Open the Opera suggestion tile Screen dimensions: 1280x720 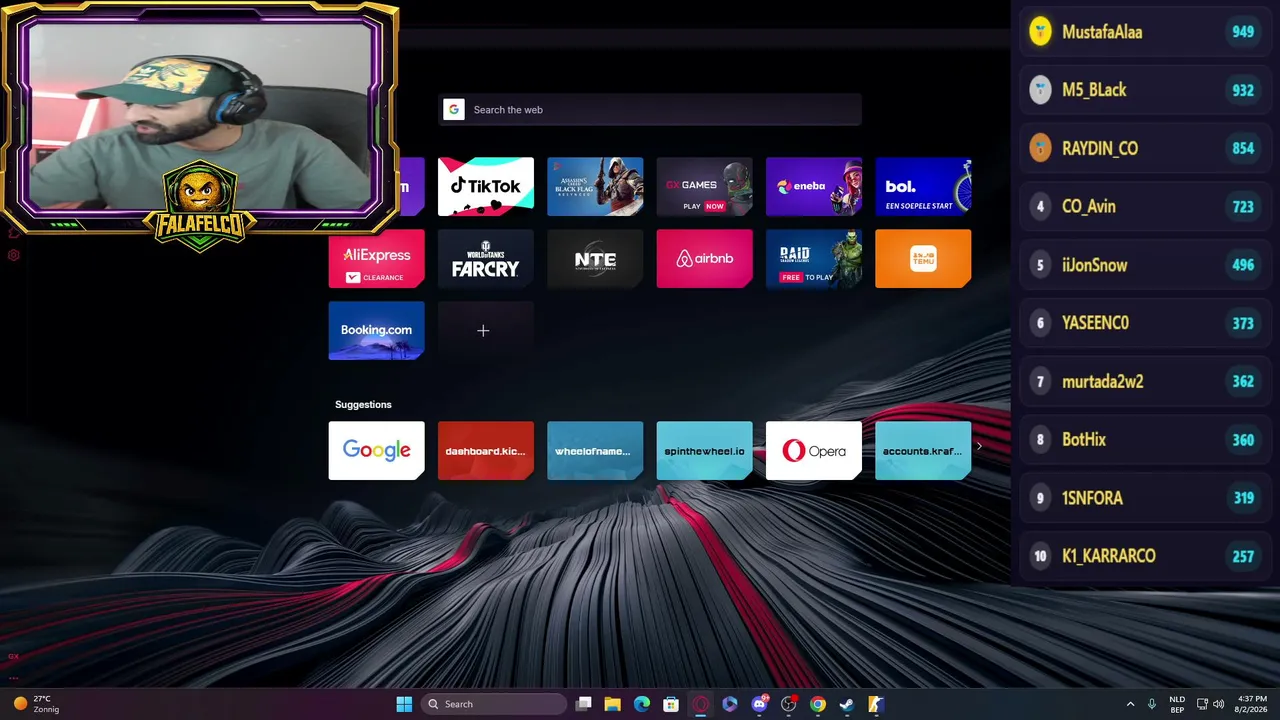point(814,450)
